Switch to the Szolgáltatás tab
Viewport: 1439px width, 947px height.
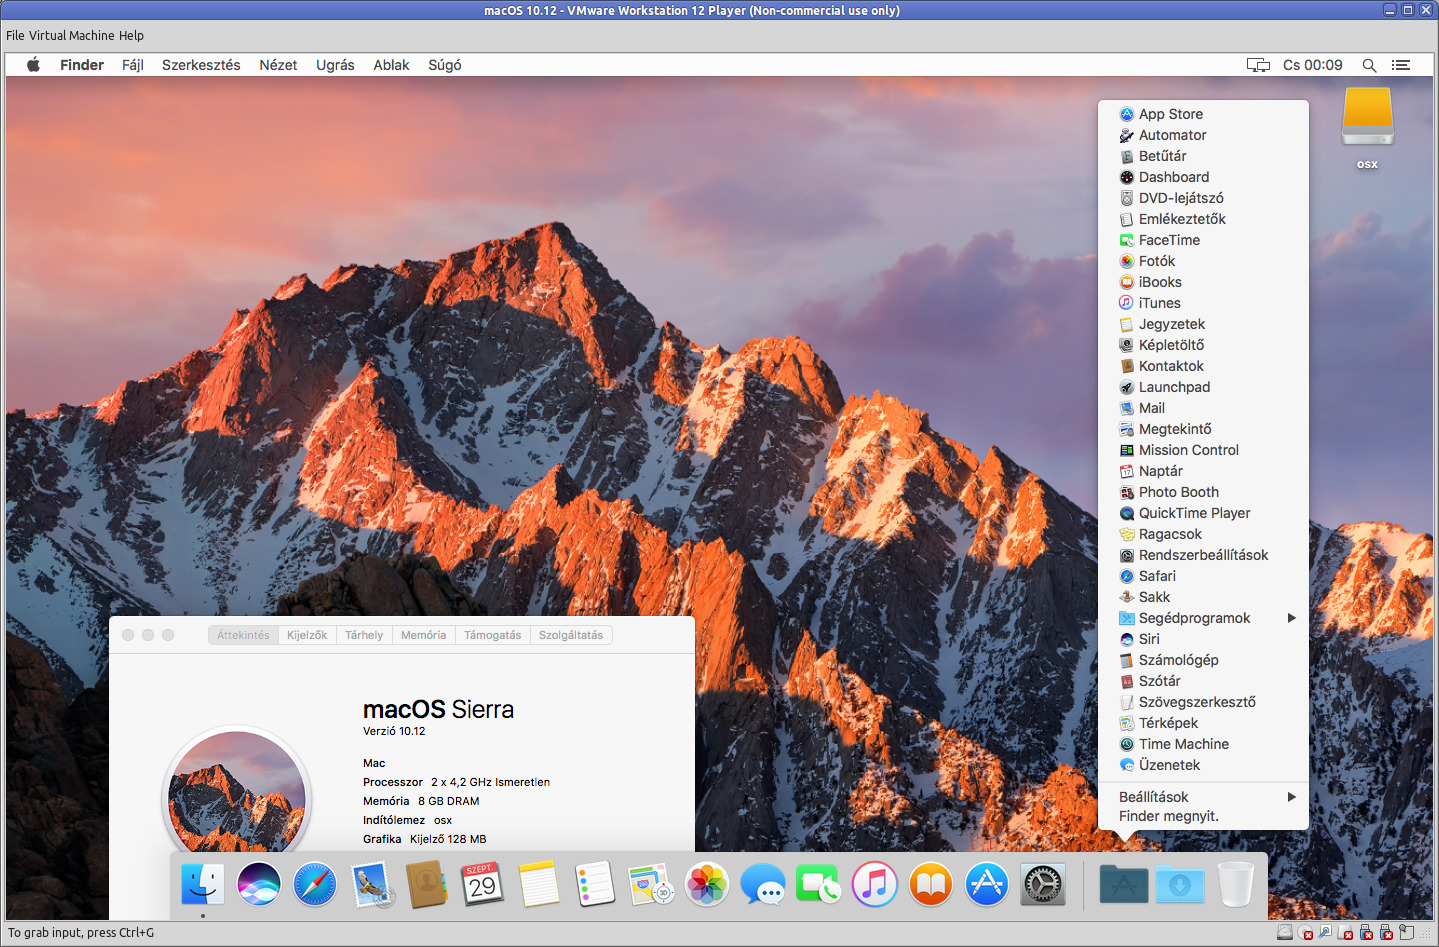click(571, 635)
